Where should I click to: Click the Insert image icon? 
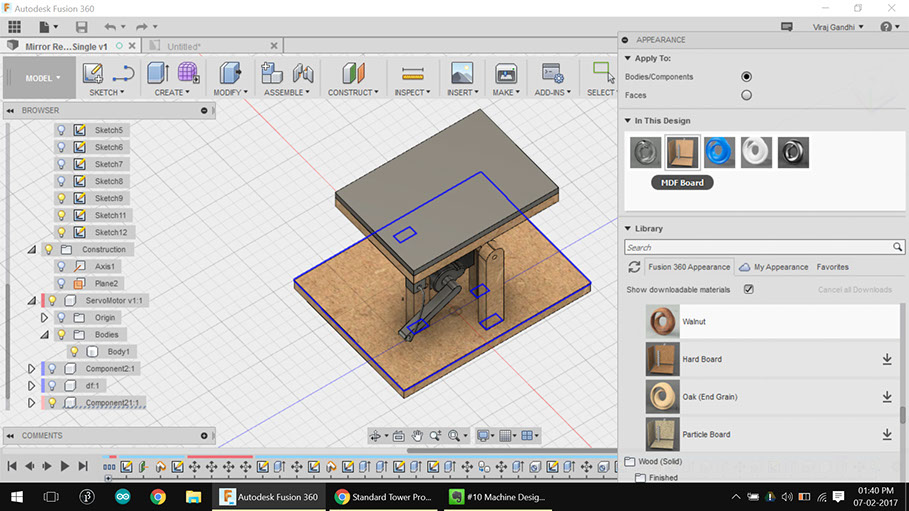(461, 73)
